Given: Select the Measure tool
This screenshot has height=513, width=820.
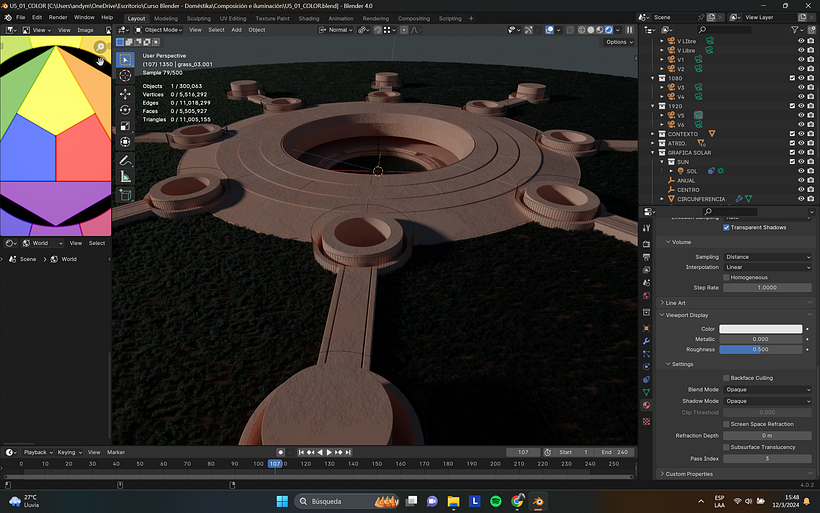Looking at the screenshot, I should coord(125,177).
